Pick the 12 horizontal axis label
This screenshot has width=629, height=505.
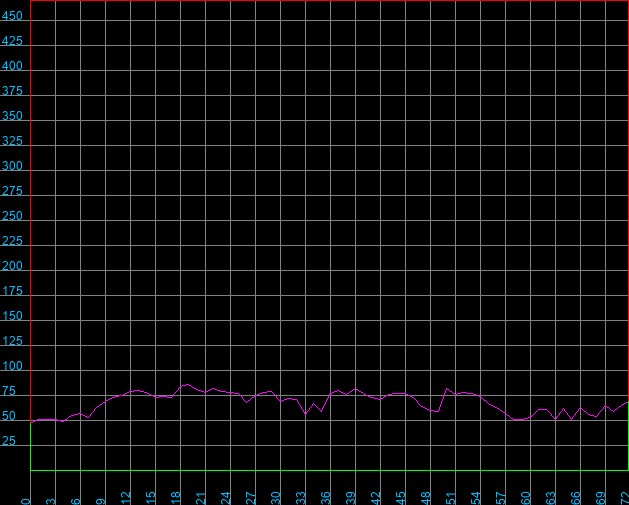(126, 498)
